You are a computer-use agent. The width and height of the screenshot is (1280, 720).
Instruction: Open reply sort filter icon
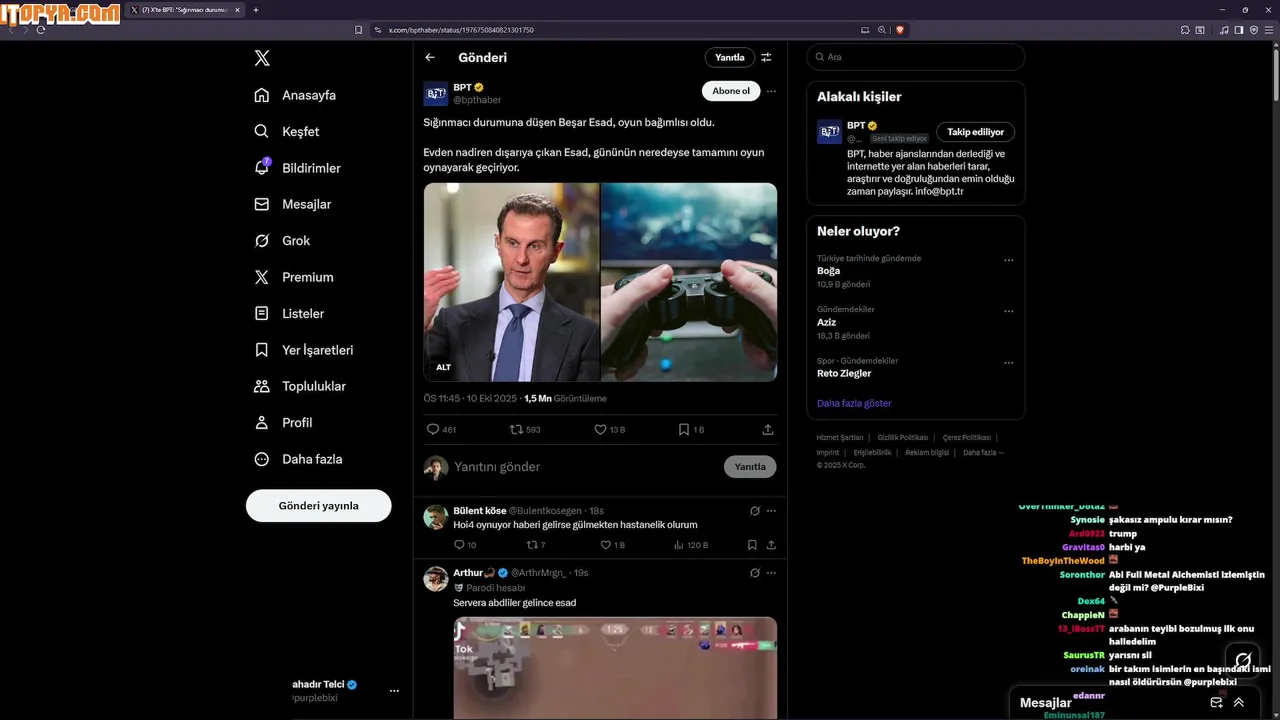pos(767,58)
